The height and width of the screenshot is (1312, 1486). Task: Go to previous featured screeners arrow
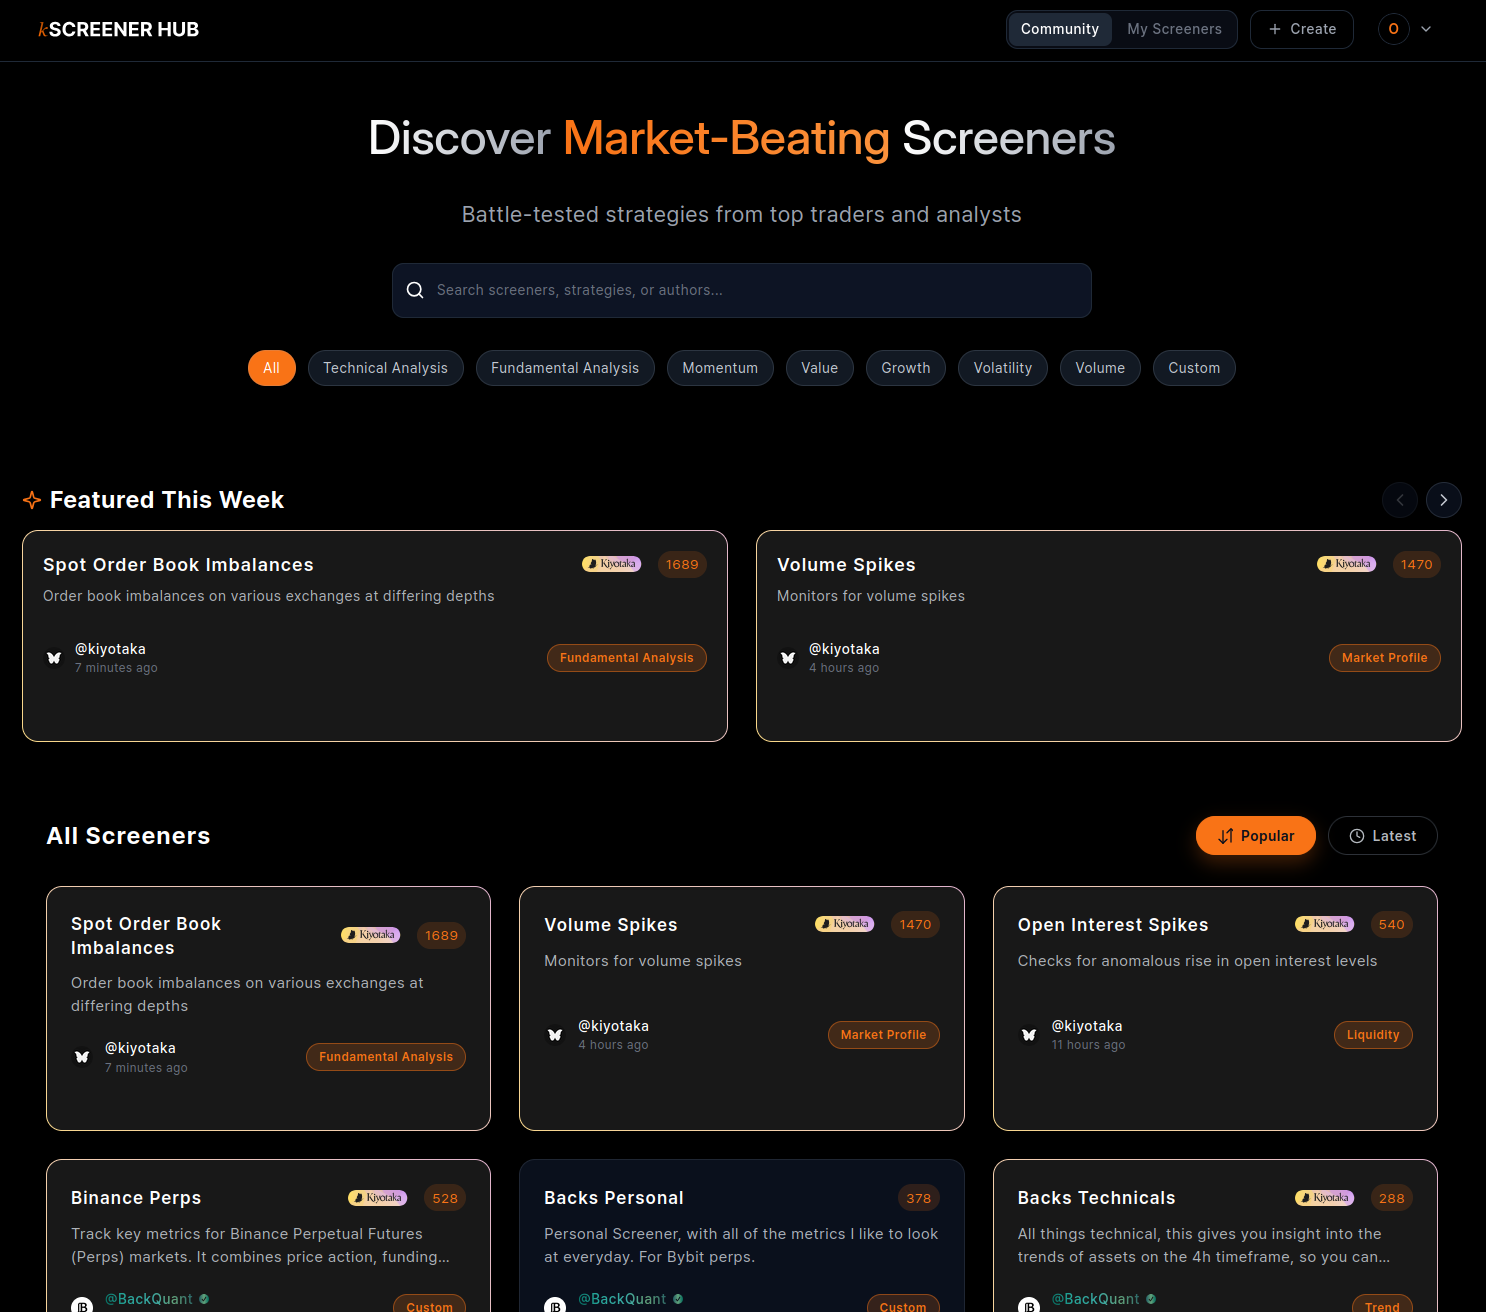tap(1399, 500)
